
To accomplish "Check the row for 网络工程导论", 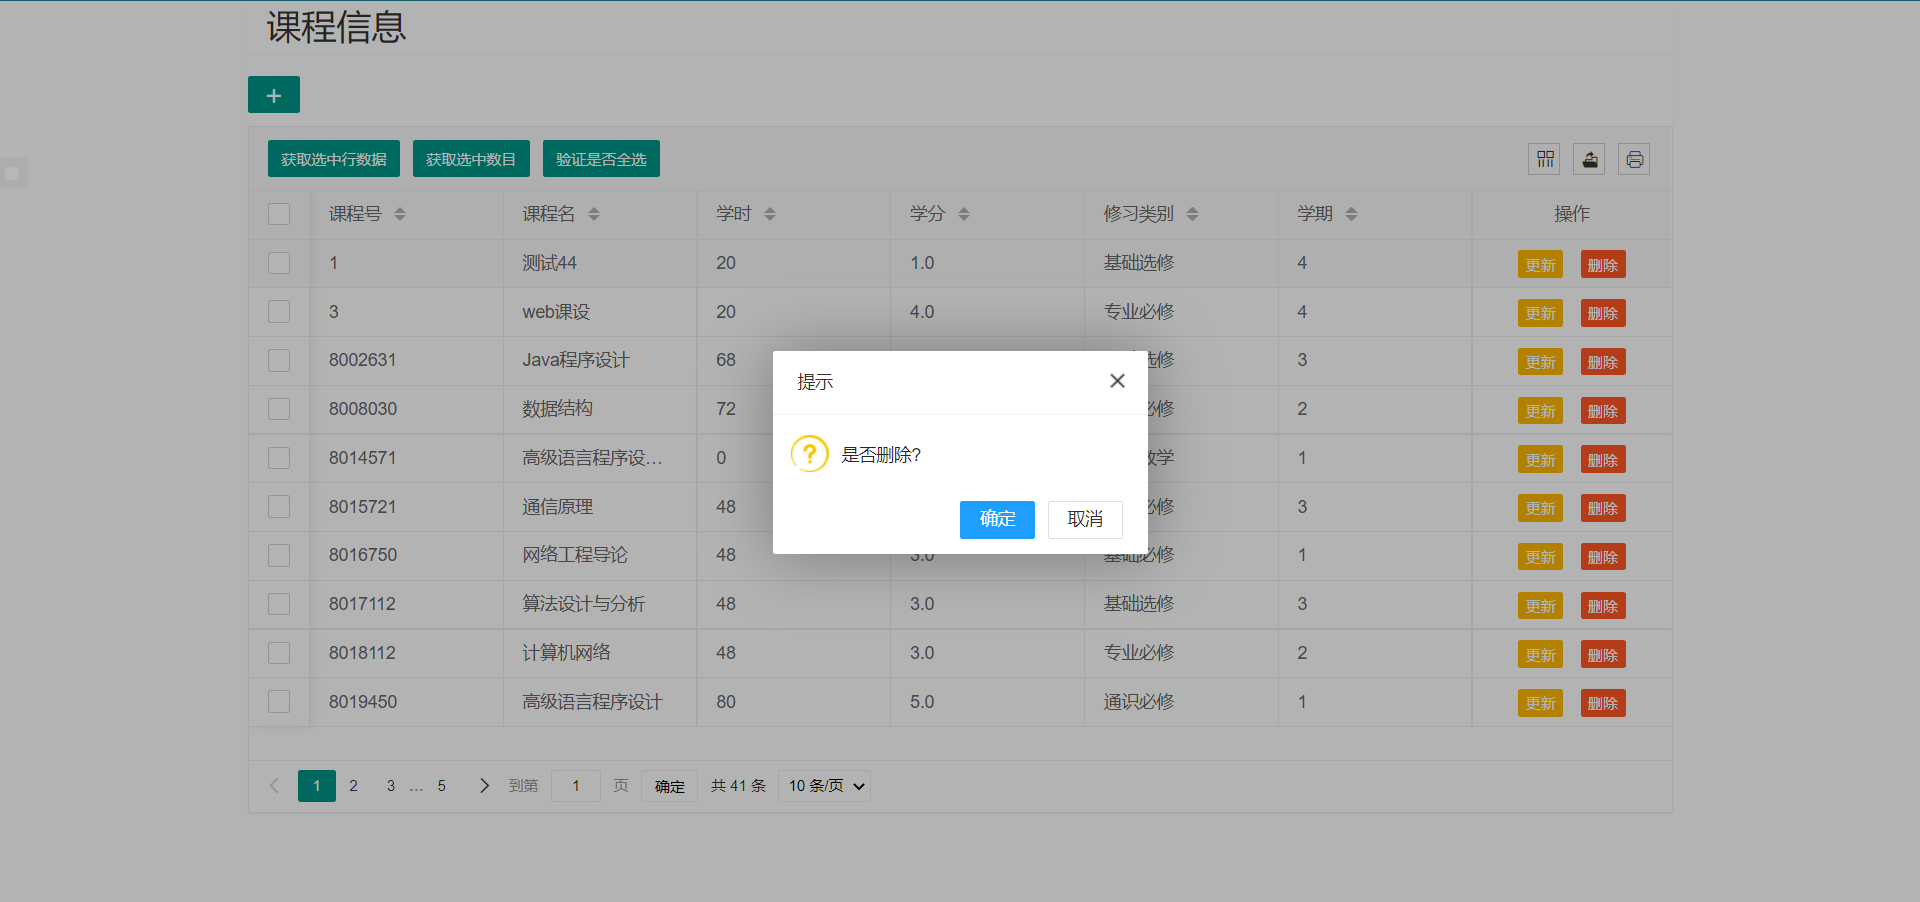I will click(279, 555).
